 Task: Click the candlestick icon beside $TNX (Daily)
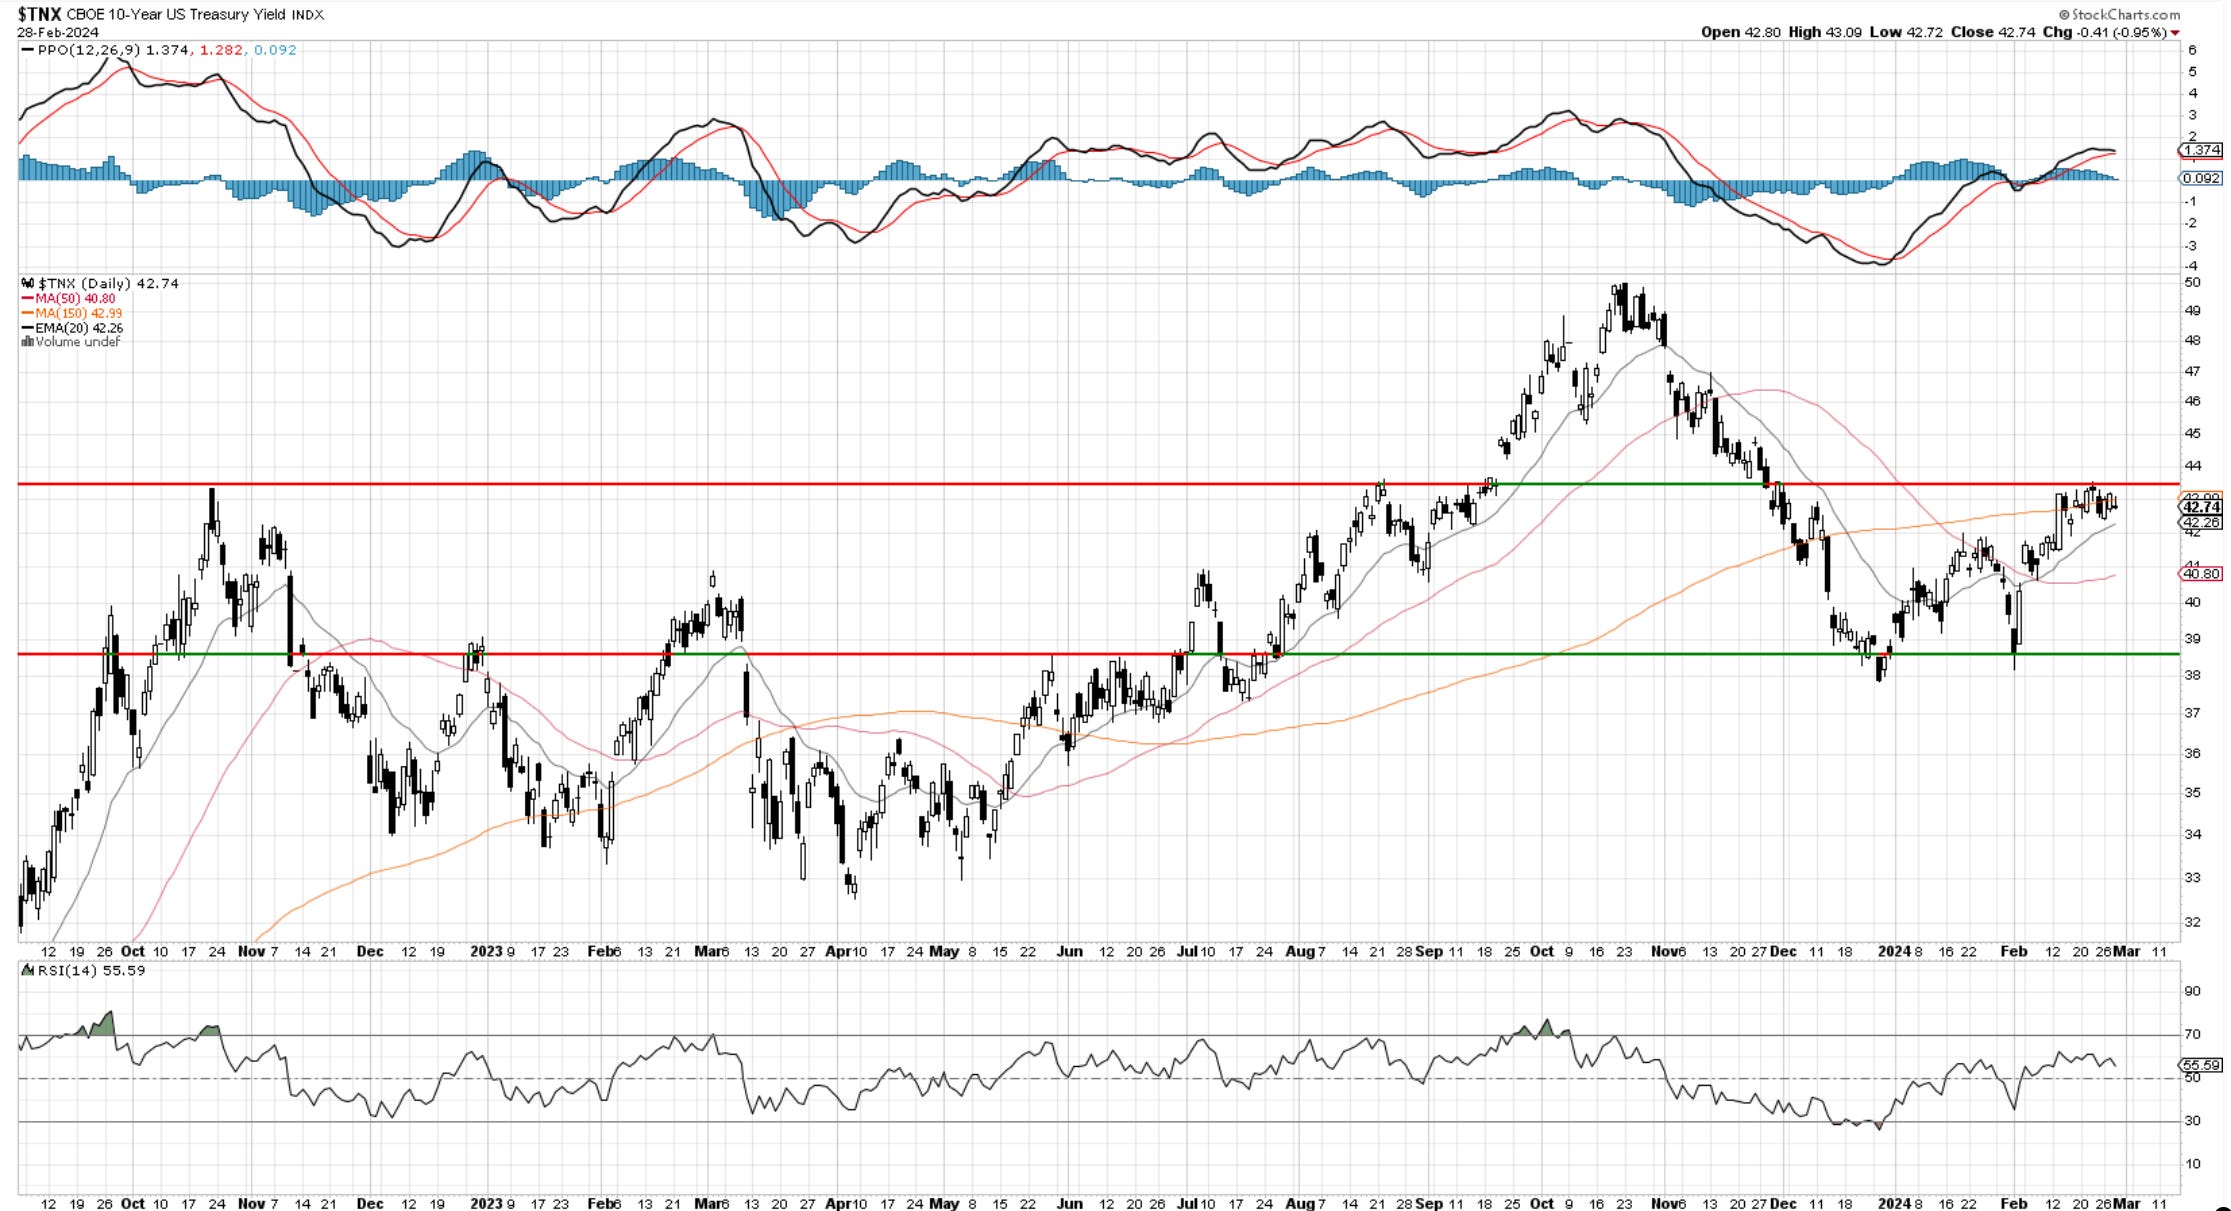pyautogui.click(x=27, y=284)
